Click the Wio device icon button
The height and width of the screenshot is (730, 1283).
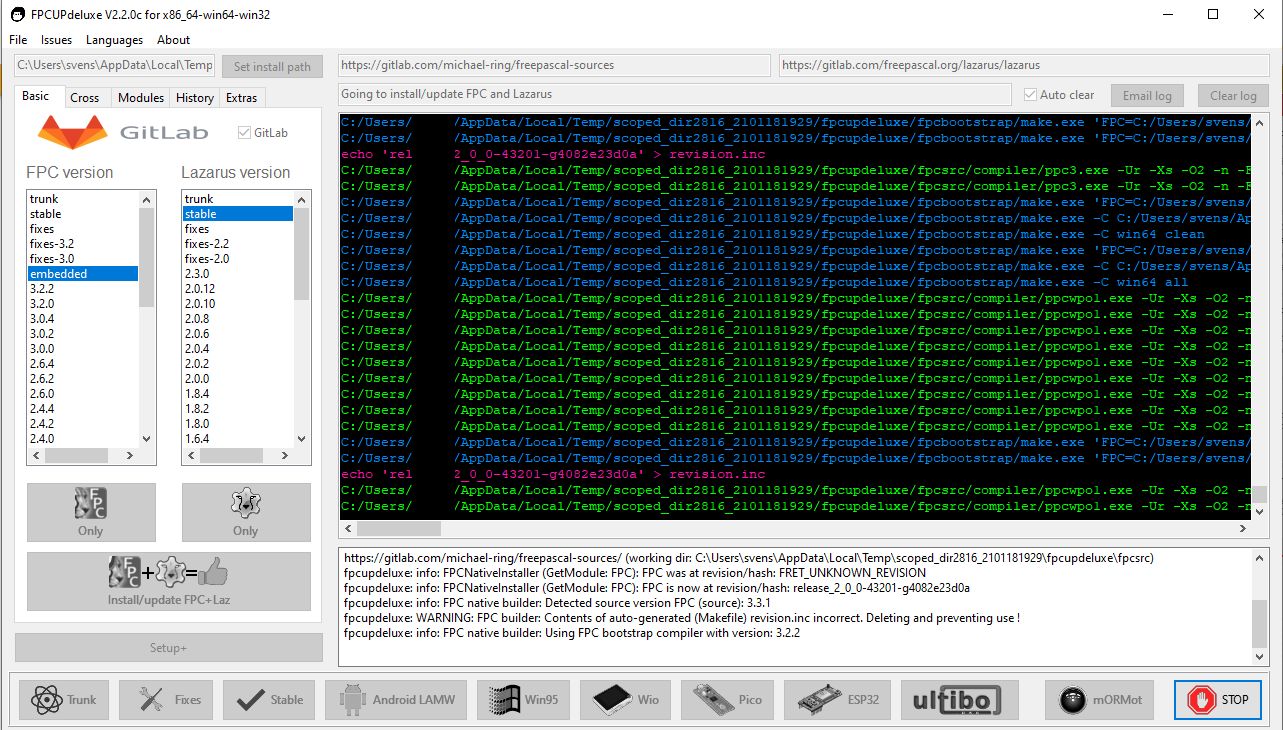[x=627, y=699]
